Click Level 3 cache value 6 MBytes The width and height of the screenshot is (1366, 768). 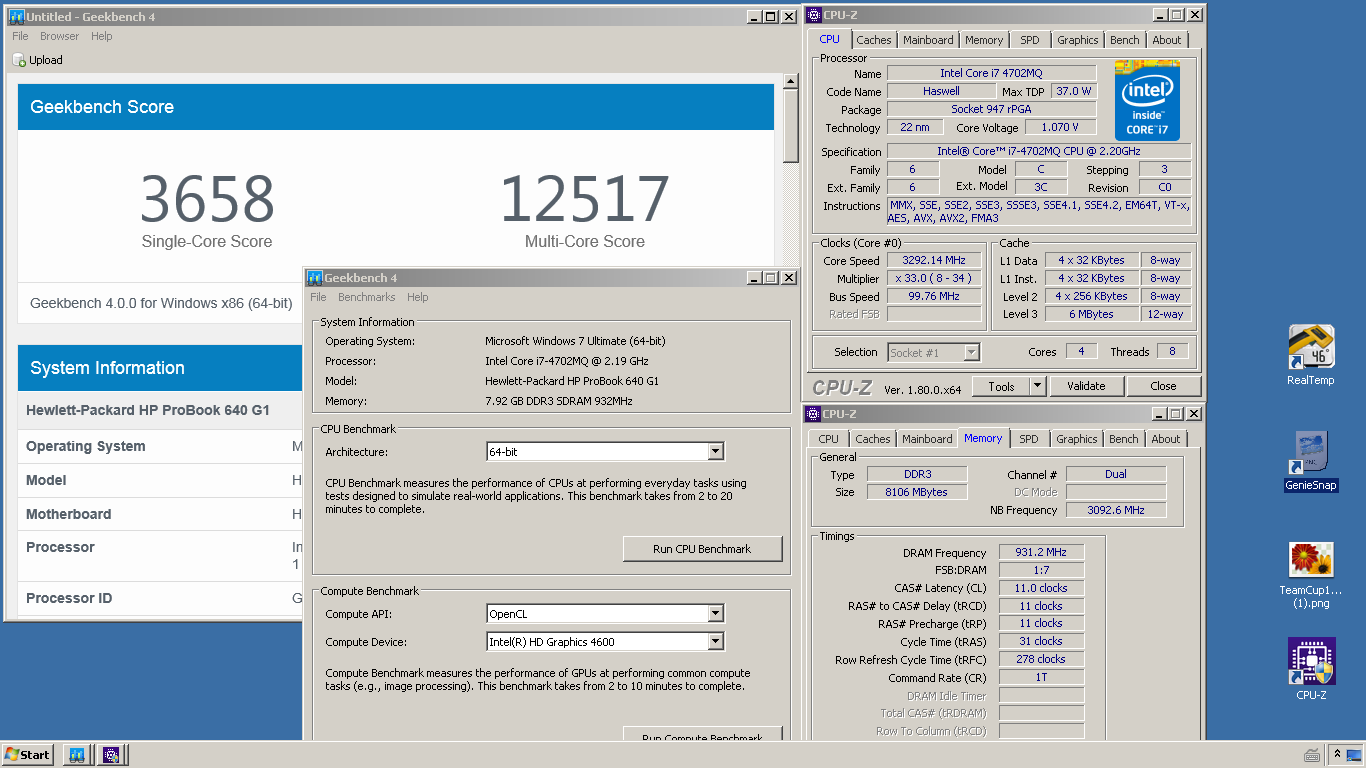click(x=1091, y=314)
